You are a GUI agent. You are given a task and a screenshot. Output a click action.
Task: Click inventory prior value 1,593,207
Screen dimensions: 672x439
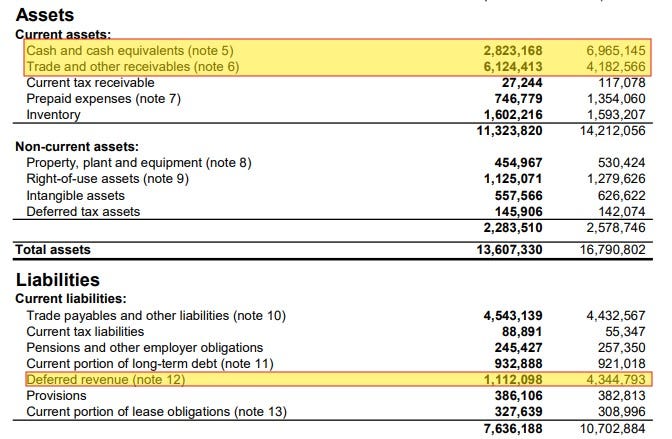tap(616, 115)
